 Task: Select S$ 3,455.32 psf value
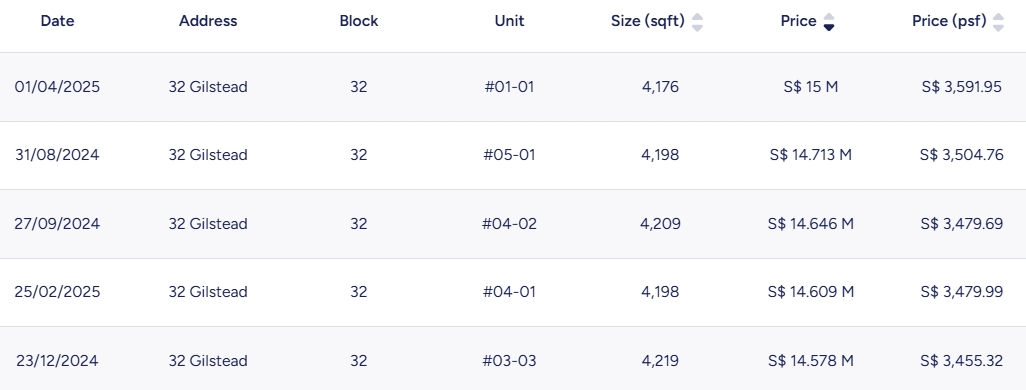pyautogui.click(x=961, y=361)
